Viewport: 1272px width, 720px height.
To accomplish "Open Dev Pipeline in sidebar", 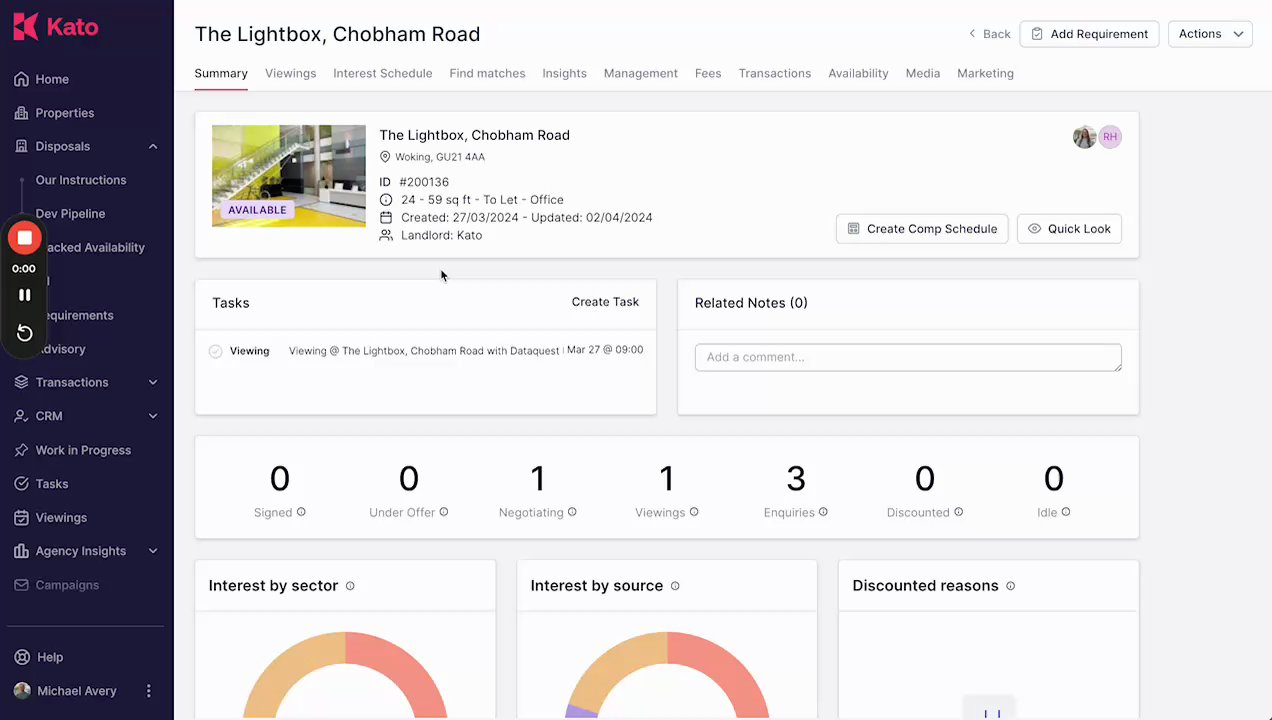I will tap(70, 214).
